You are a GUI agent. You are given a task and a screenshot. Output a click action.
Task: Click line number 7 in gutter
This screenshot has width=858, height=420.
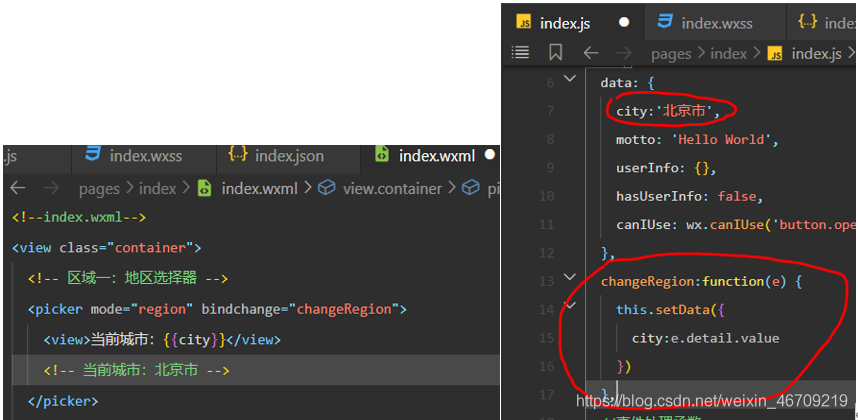(x=550, y=111)
